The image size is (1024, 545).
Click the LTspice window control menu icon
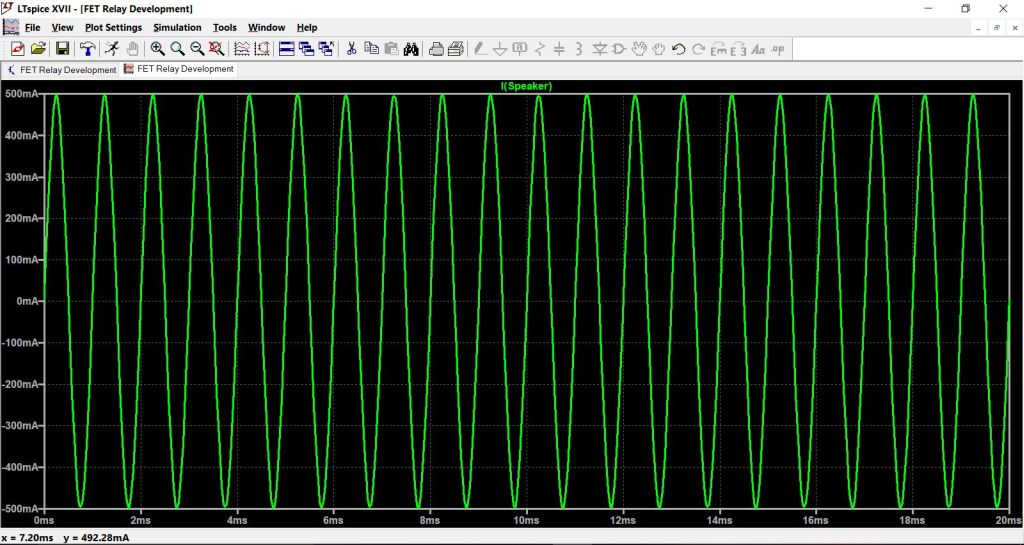pyautogui.click(x=8, y=8)
